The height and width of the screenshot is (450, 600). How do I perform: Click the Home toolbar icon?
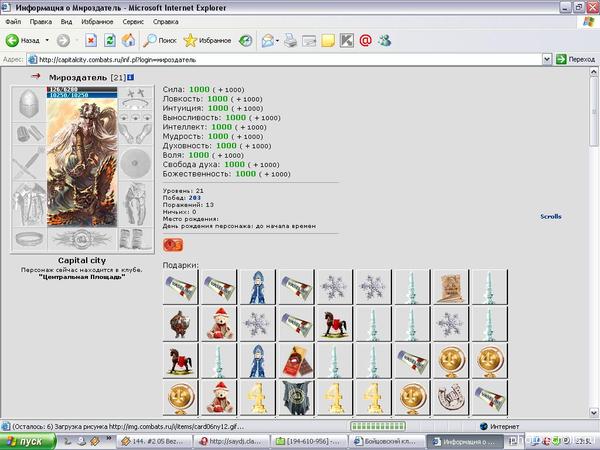pyautogui.click(x=128, y=41)
